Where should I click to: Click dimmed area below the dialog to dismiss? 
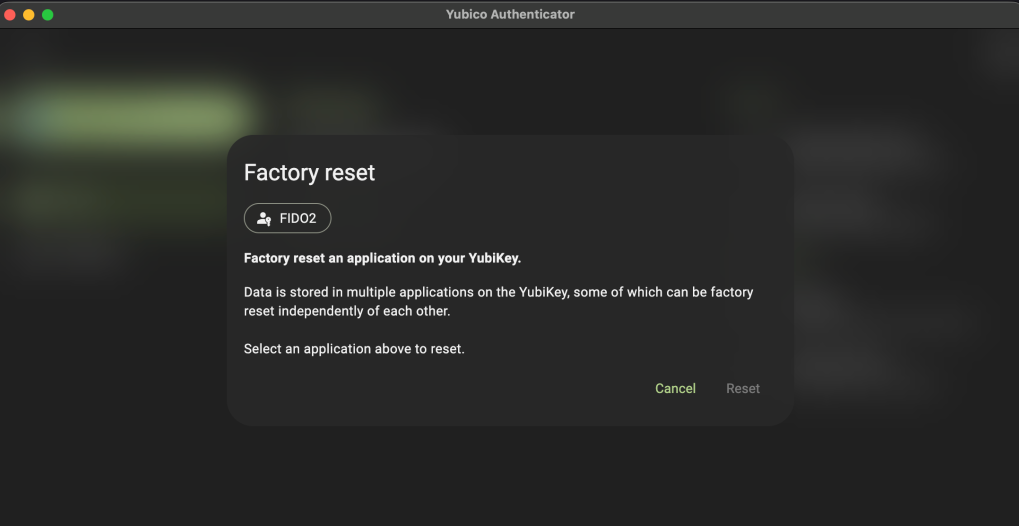click(x=510, y=475)
